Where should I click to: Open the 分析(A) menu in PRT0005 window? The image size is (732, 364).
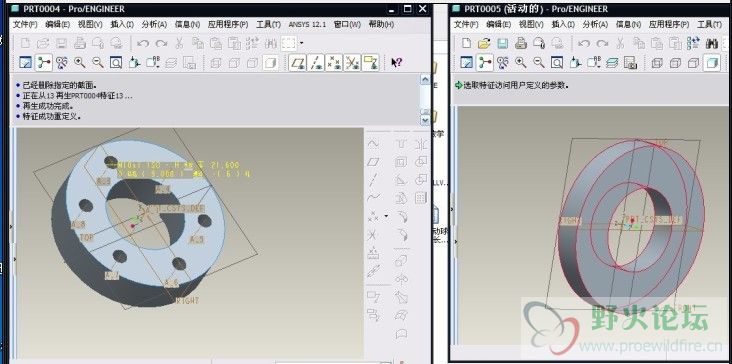[x=595, y=25]
